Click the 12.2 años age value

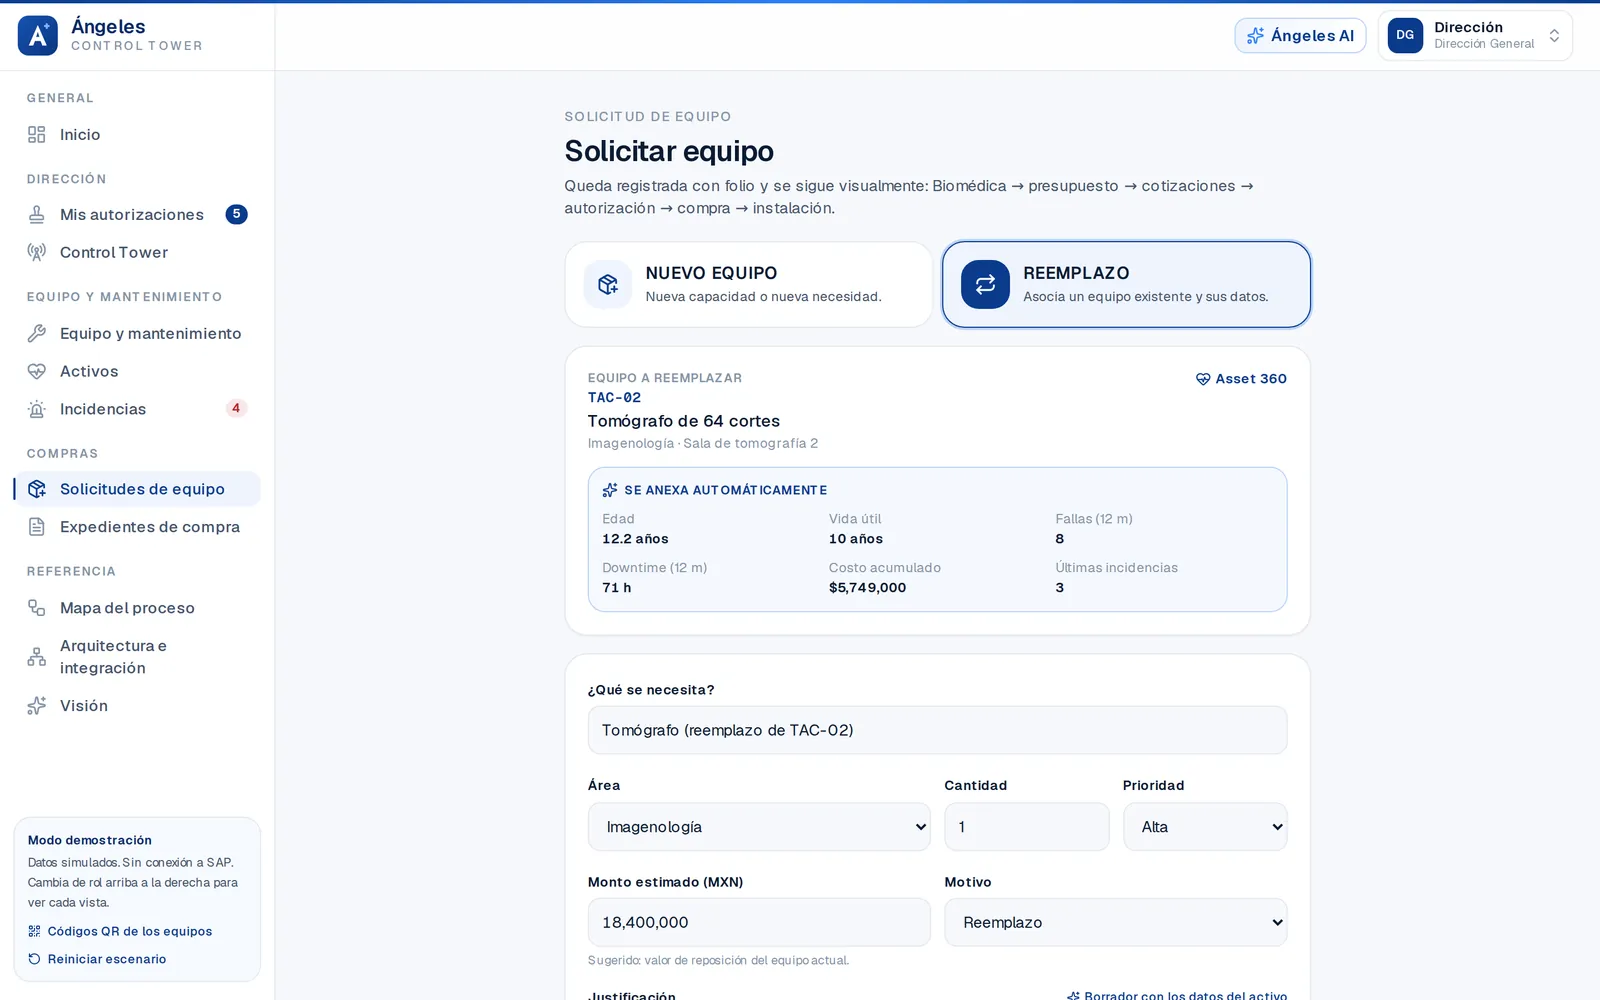pos(635,539)
